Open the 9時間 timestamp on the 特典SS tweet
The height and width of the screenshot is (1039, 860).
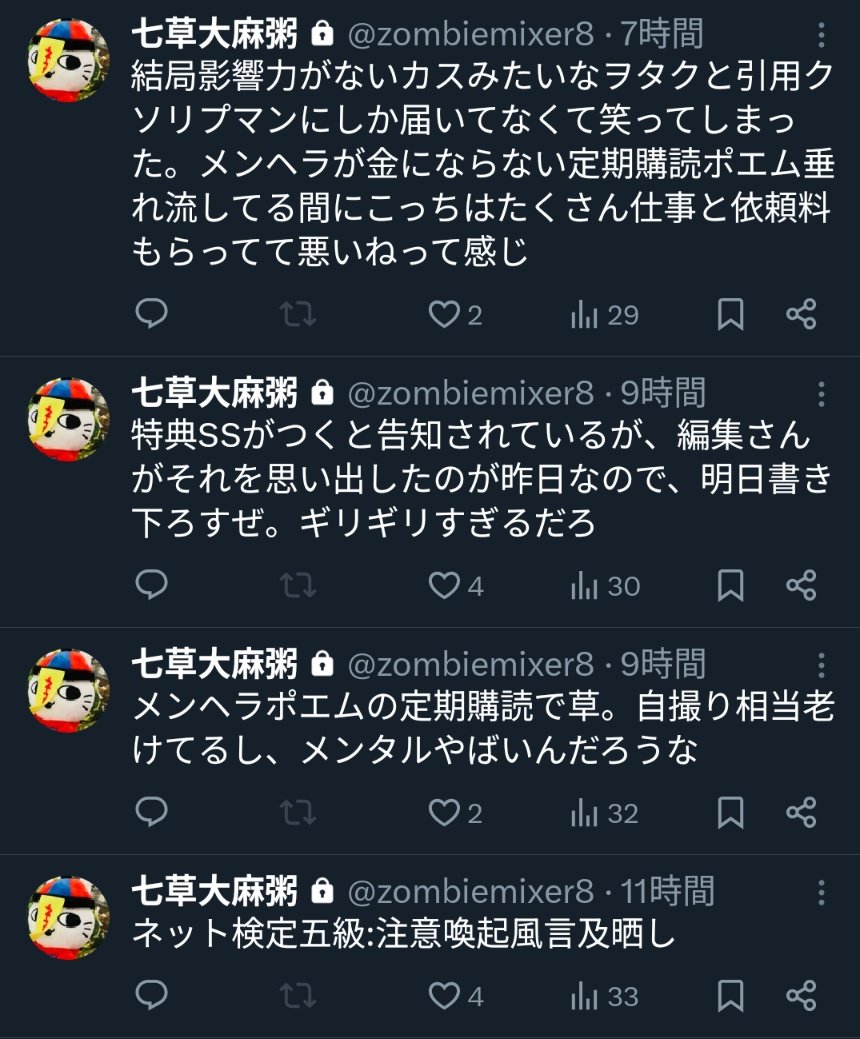pyautogui.click(x=663, y=393)
